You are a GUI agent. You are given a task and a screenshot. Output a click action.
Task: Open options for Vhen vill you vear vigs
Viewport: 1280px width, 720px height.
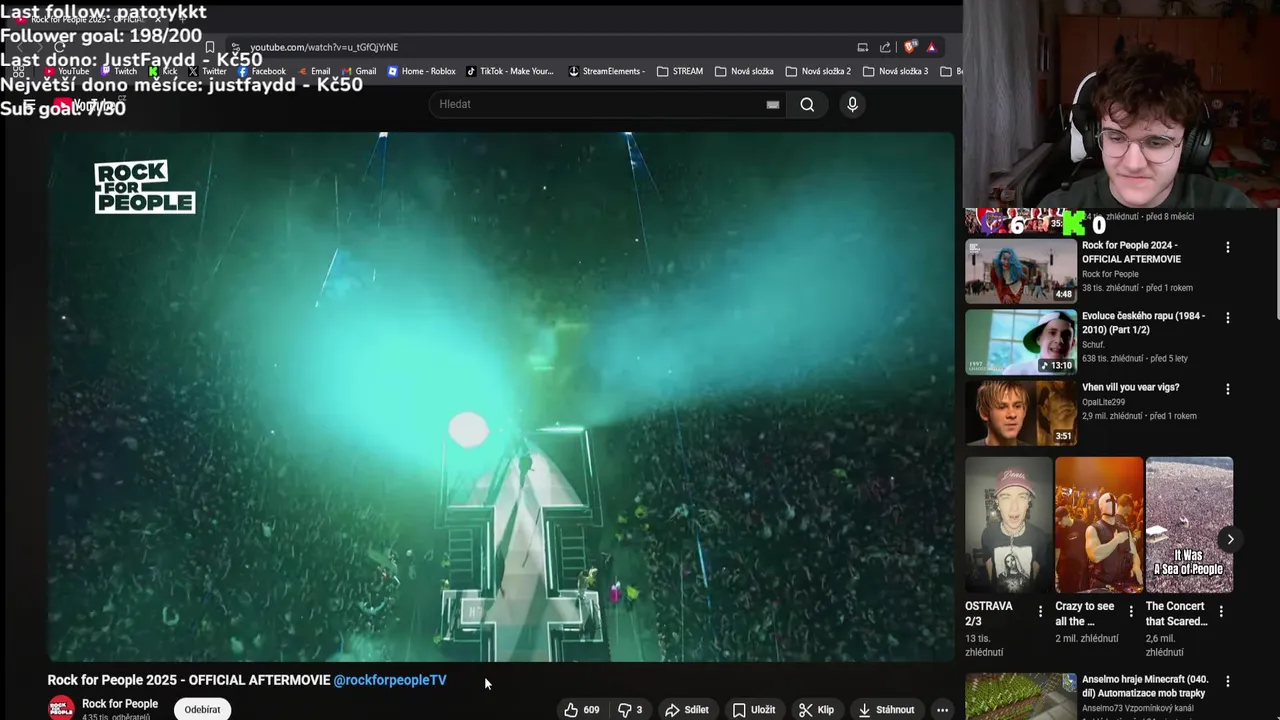[x=1228, y=389]
